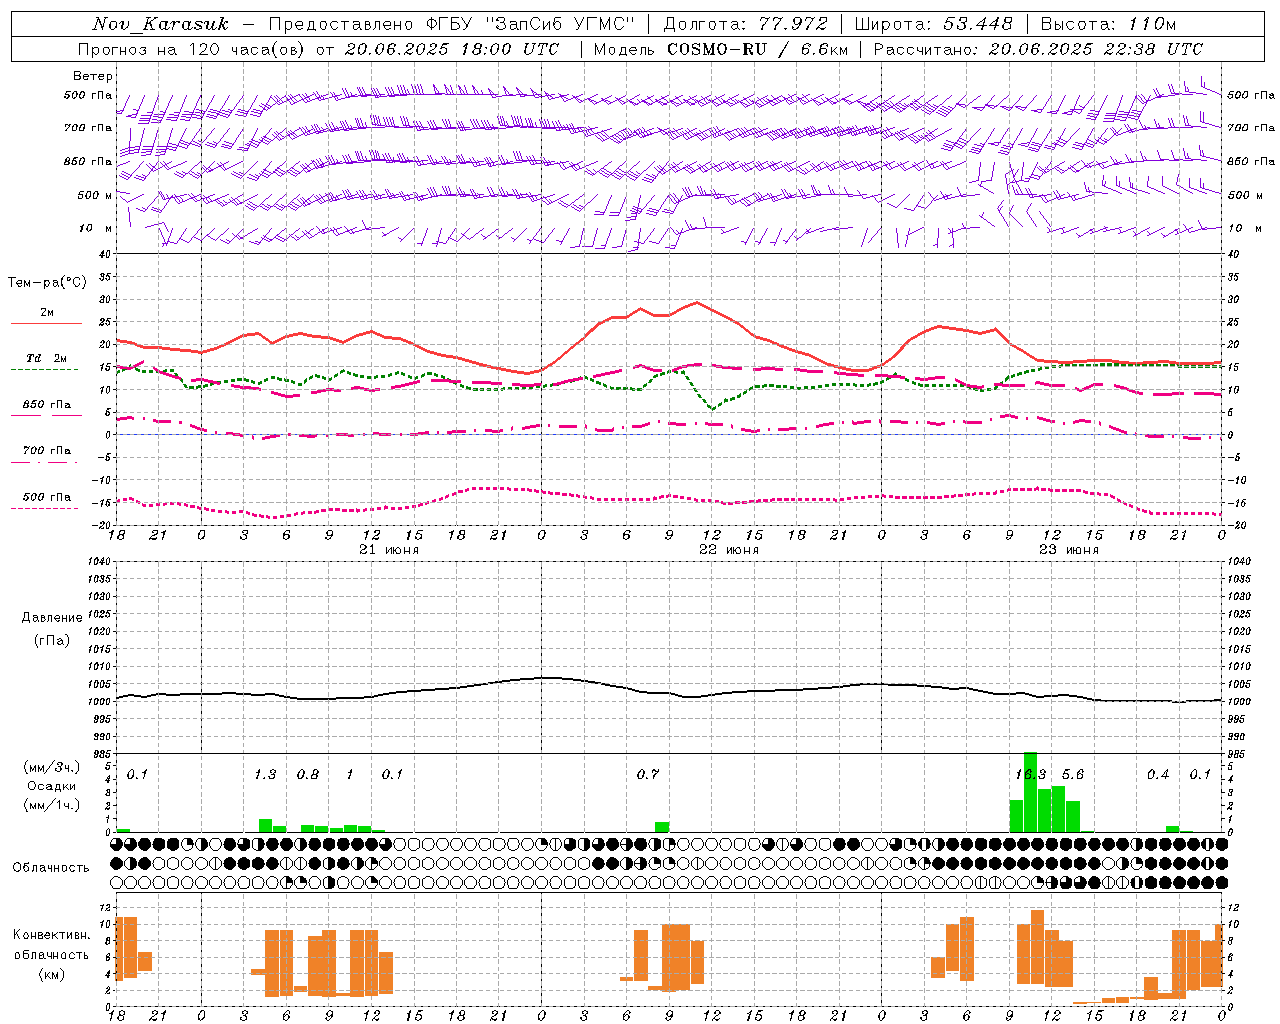Click the 22 июня date label
The image size is (1280, 1024).
729,550
